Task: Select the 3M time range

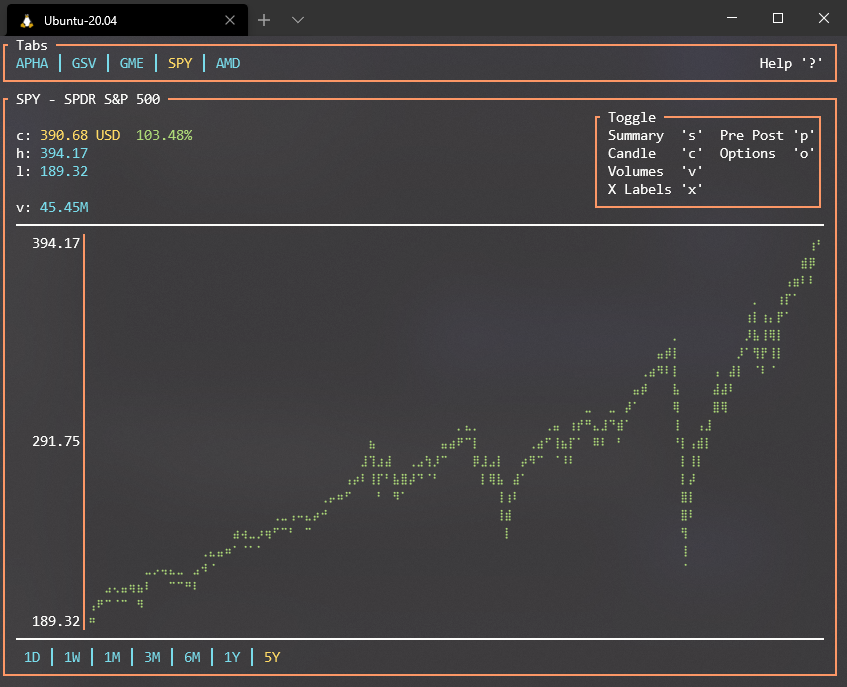Action: 152,657
